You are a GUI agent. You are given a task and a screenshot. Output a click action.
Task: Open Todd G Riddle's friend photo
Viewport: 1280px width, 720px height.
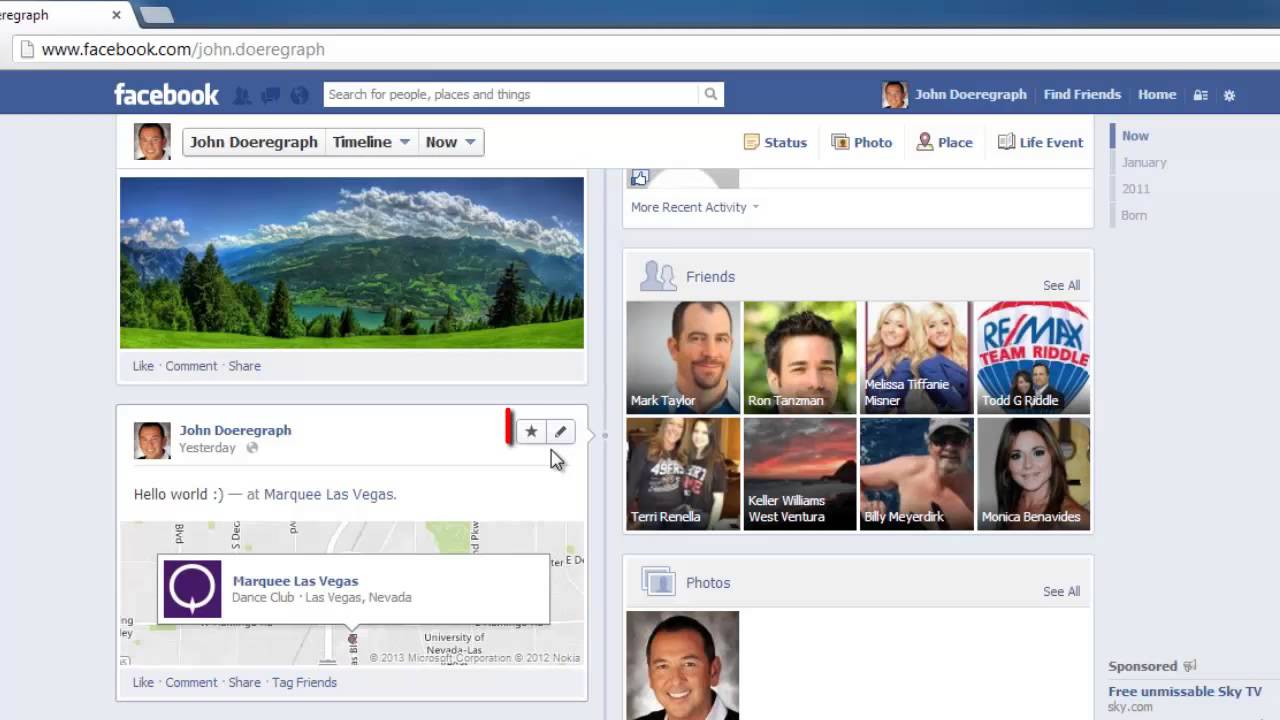[x=1033, y=357]
